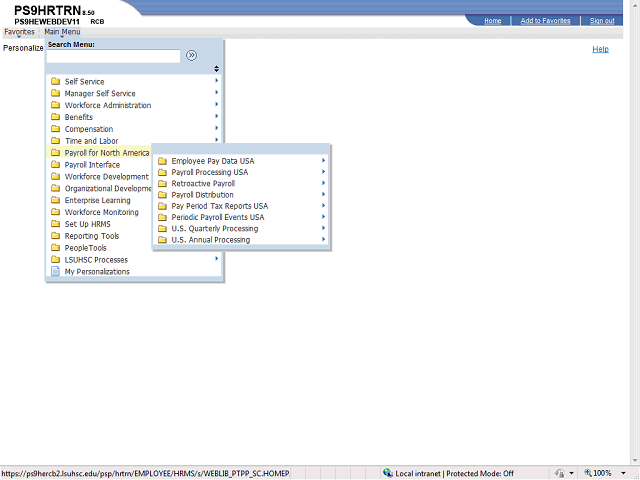The image size is (640, 480).
Task: Click the Benefits folder icon
Action: pyautogui.click(x=56, y=117)
